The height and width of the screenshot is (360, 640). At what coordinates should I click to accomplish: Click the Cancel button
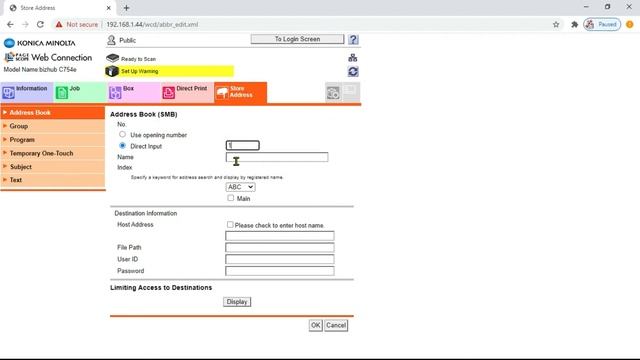pos(336,325)
